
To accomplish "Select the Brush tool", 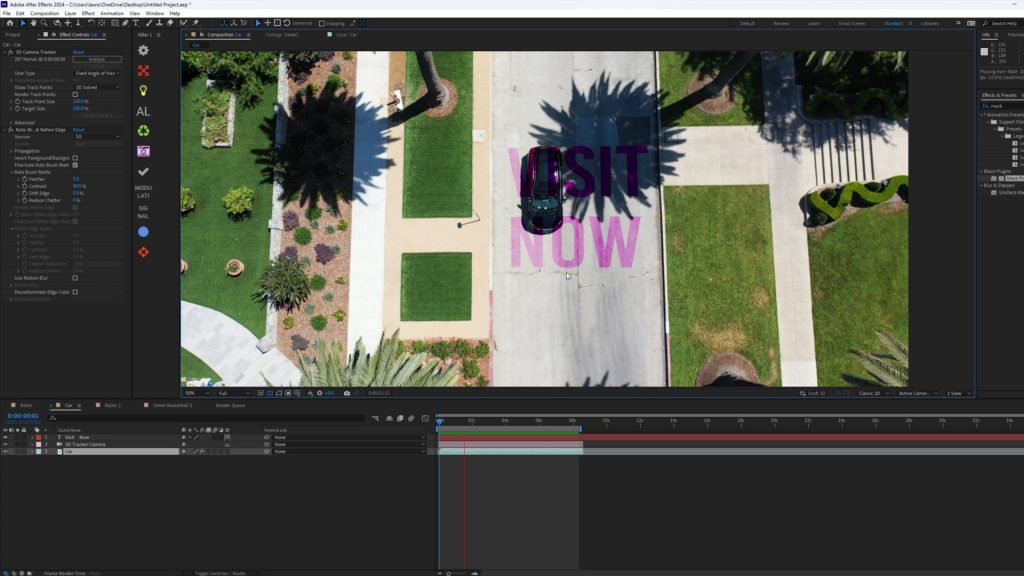I will pyautogui.click(x=149, y=23).
